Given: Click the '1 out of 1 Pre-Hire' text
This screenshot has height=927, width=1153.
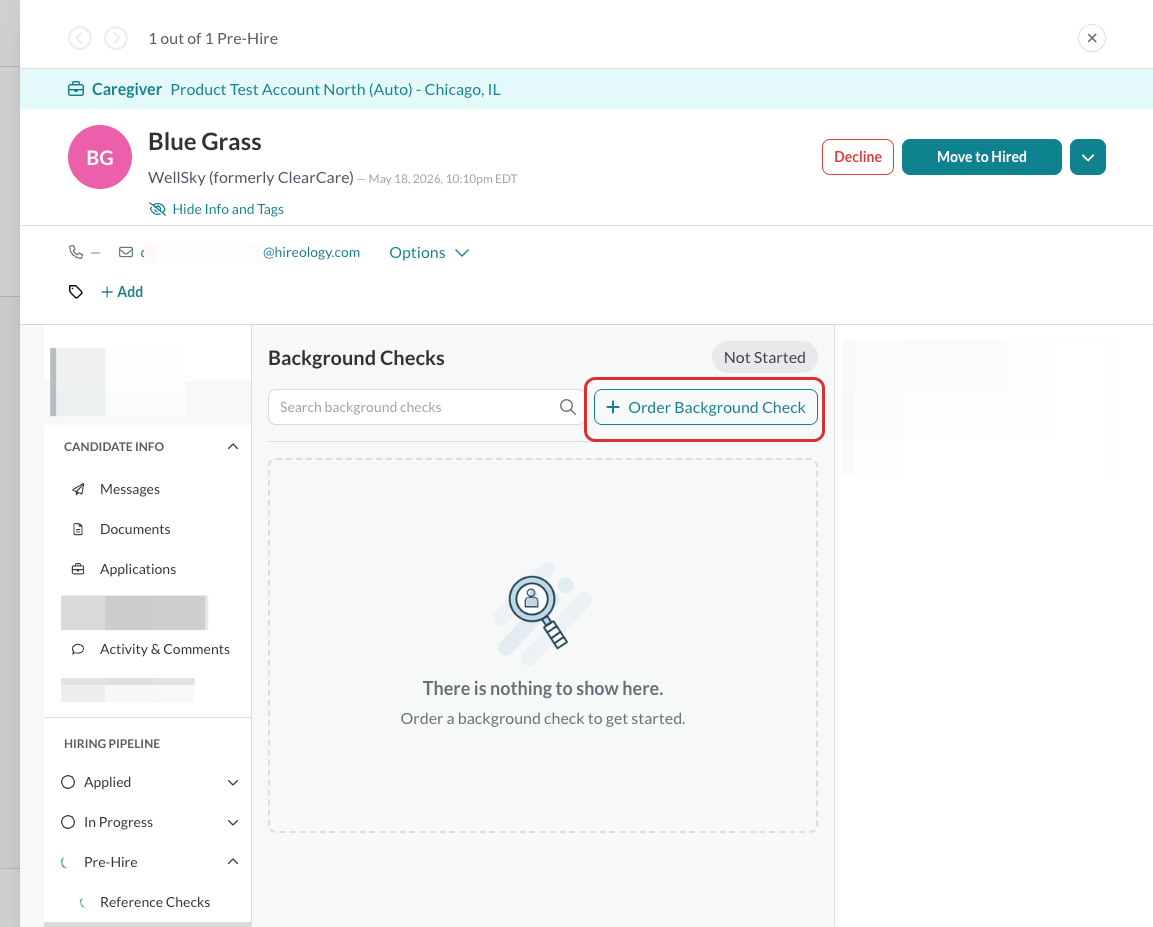Looking at the screenshot, I should coord(213,39).
